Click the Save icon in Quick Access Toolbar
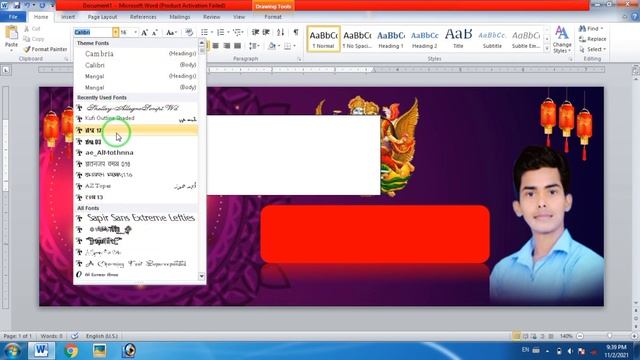640x360 pixels. click(x=17, y=5)
